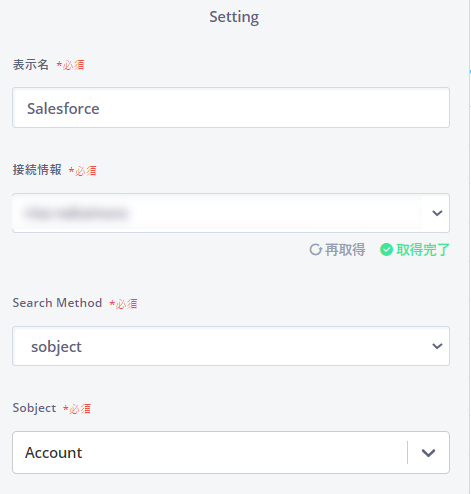
Task: Click the Sobject field label
Action: pyautogui.click(x=34, y=408)
